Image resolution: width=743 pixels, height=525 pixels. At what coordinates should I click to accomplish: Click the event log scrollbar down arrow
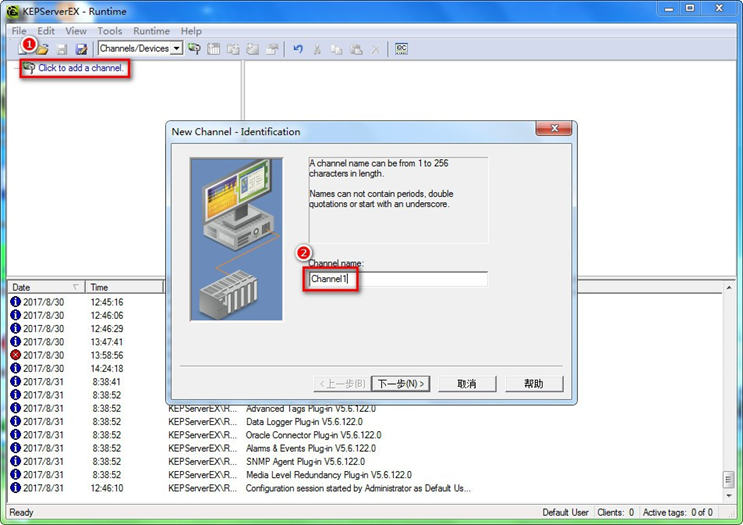[x=729, y=496]
